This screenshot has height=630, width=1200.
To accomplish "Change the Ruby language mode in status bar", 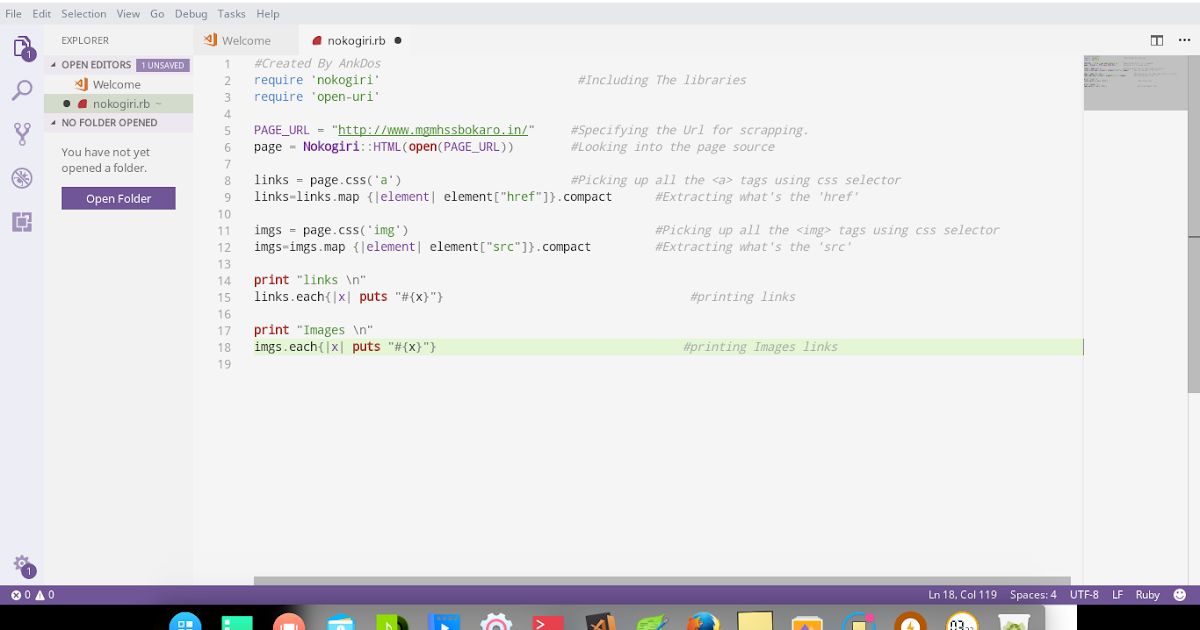I will tap(1147, 594).
